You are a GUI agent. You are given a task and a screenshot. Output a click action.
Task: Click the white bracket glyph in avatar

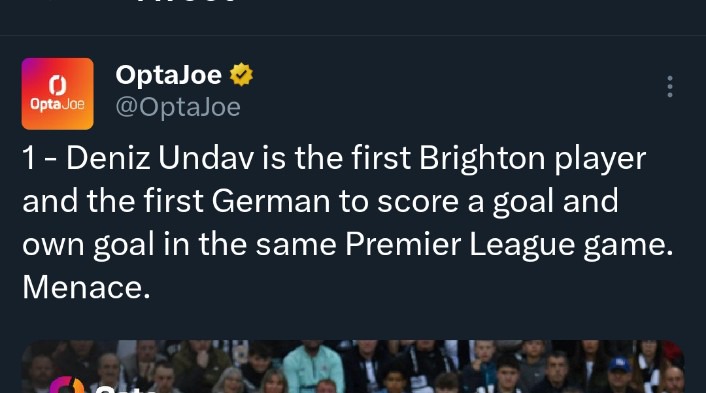pyautogui.click(x=58, y=85)
